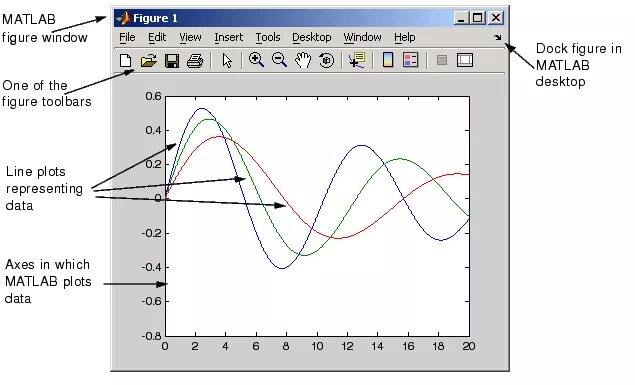Activate the Pan hand tool

pos(303,60)
